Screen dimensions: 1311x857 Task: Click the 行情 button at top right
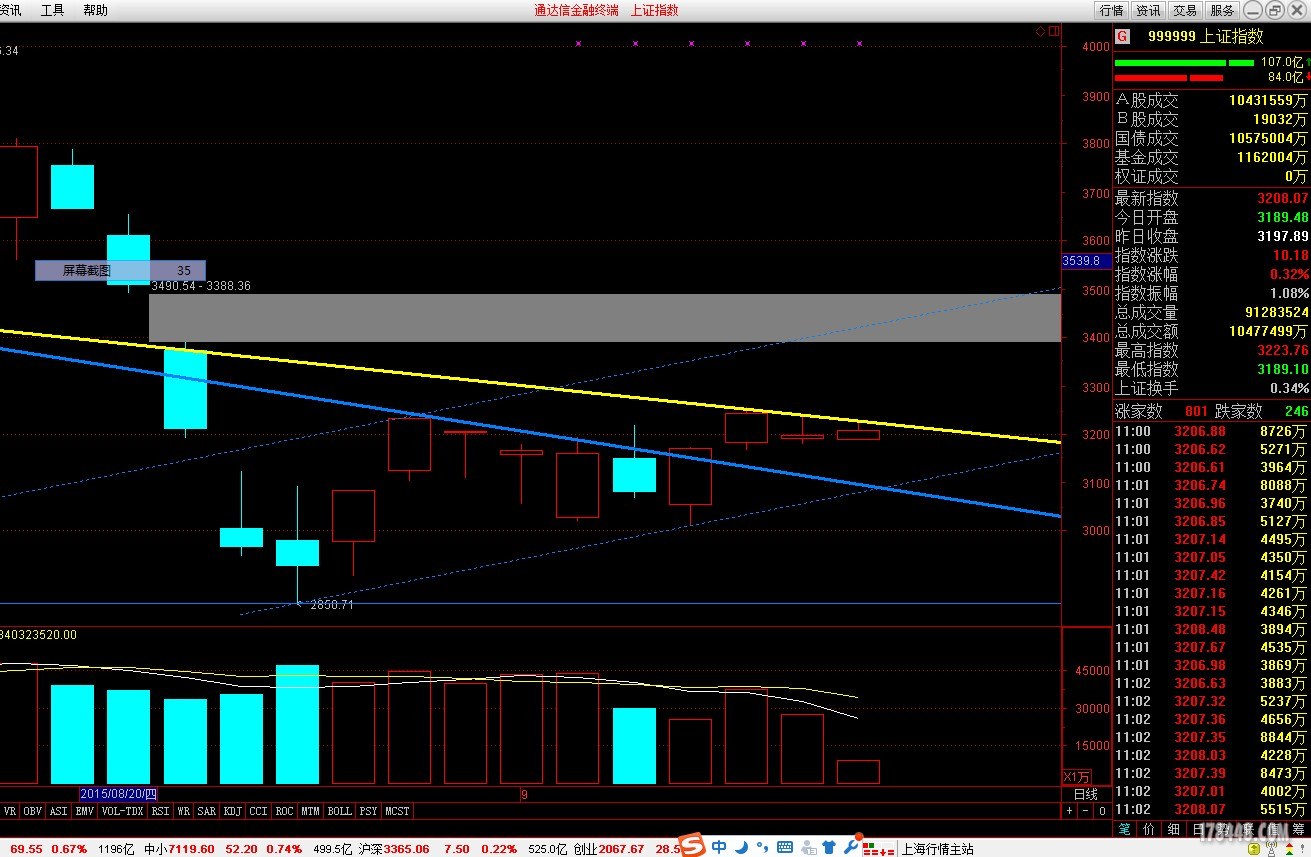(1111, 10)
